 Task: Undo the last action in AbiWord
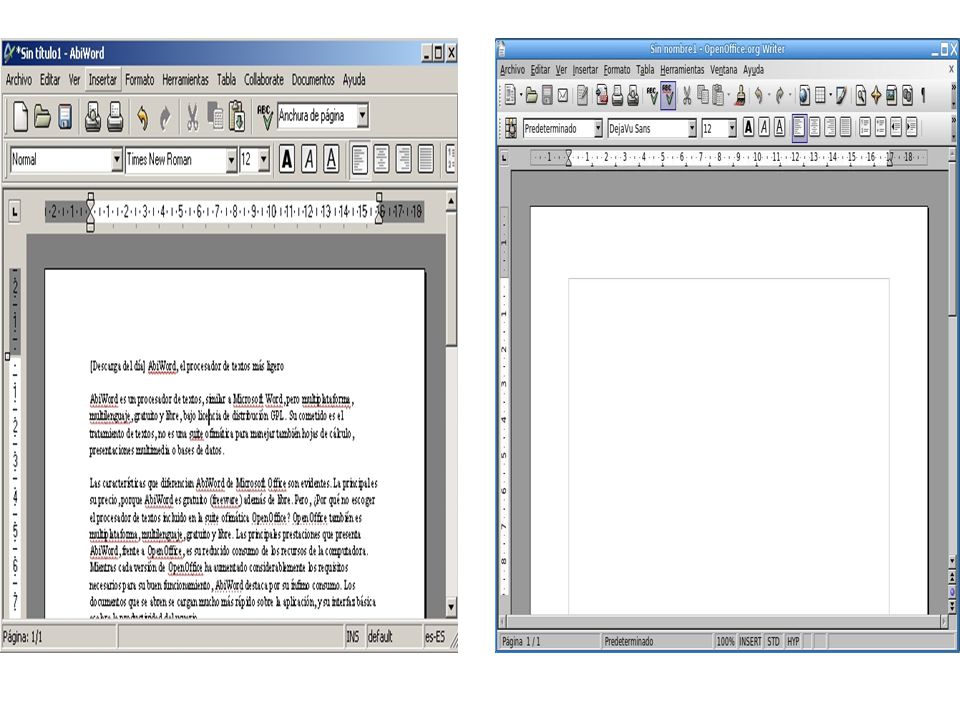click(x=142, y=118)
